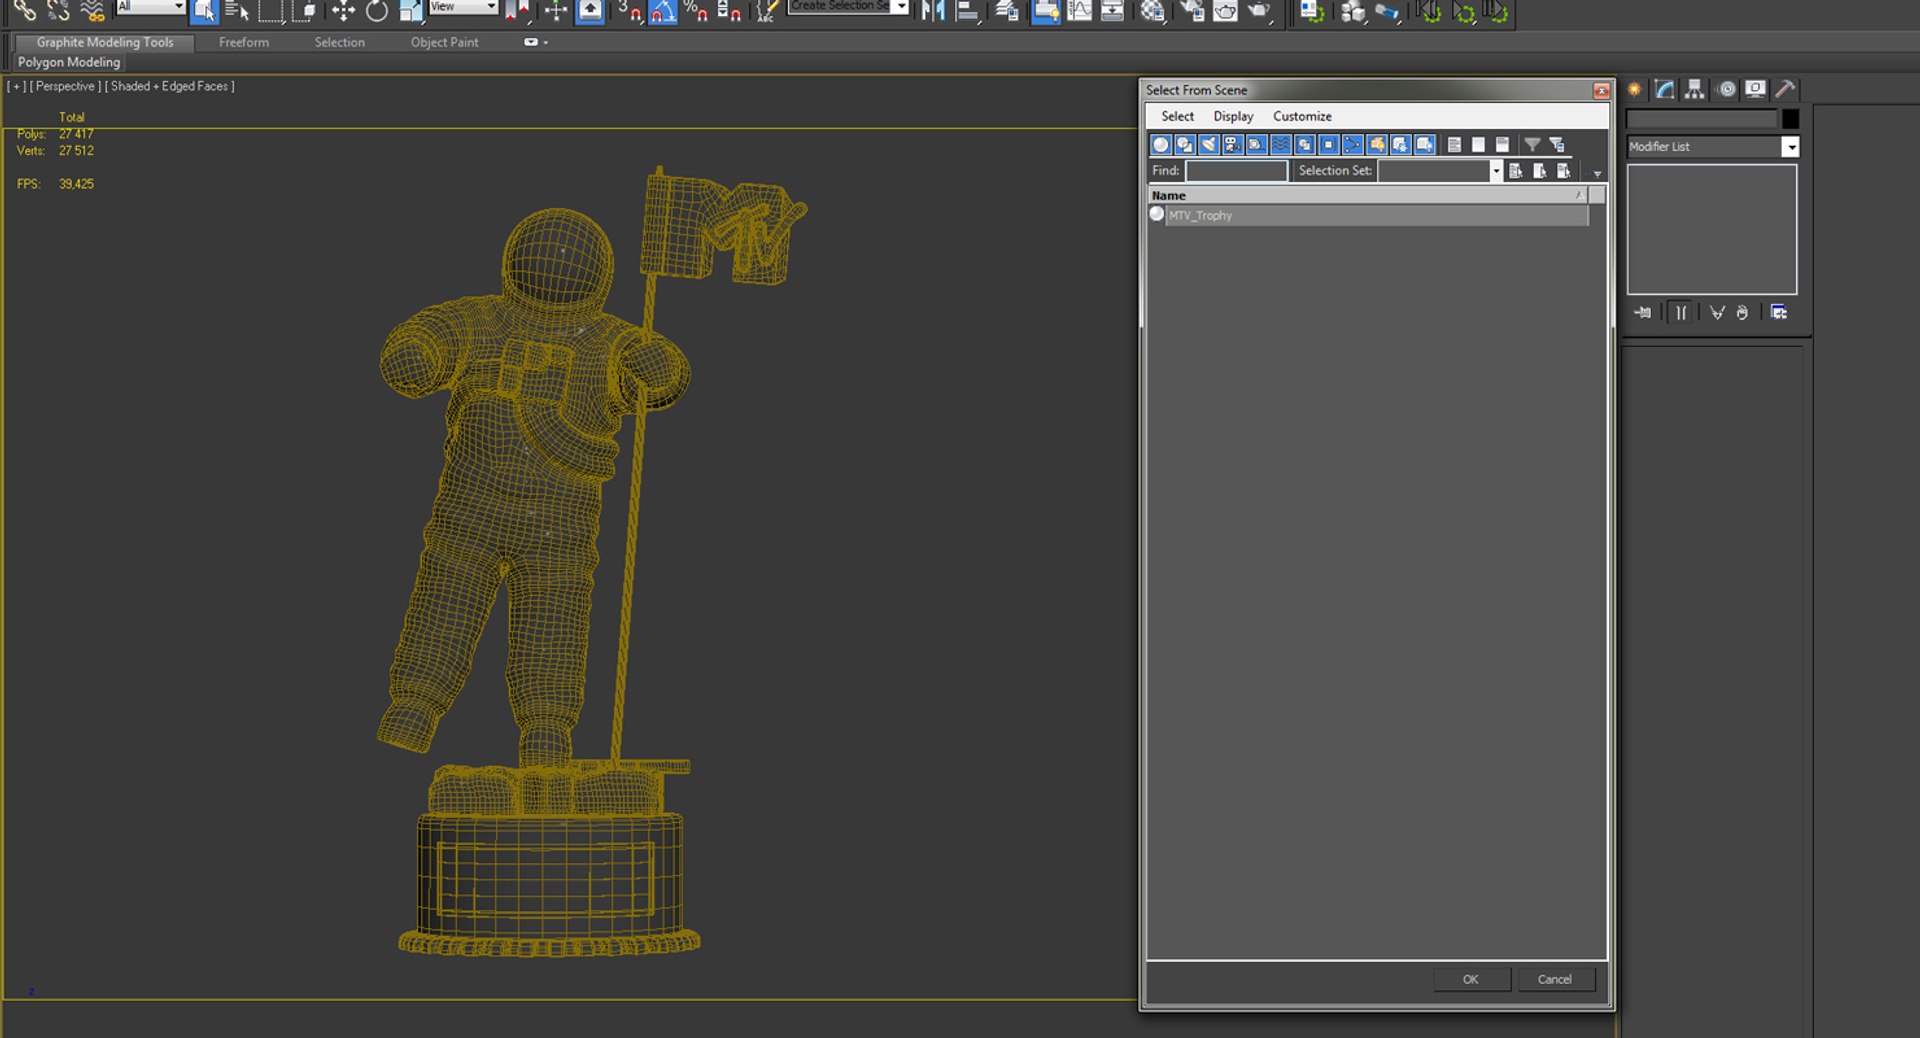
Task: Open the viewport [+] menu
Action: point(17,86)
